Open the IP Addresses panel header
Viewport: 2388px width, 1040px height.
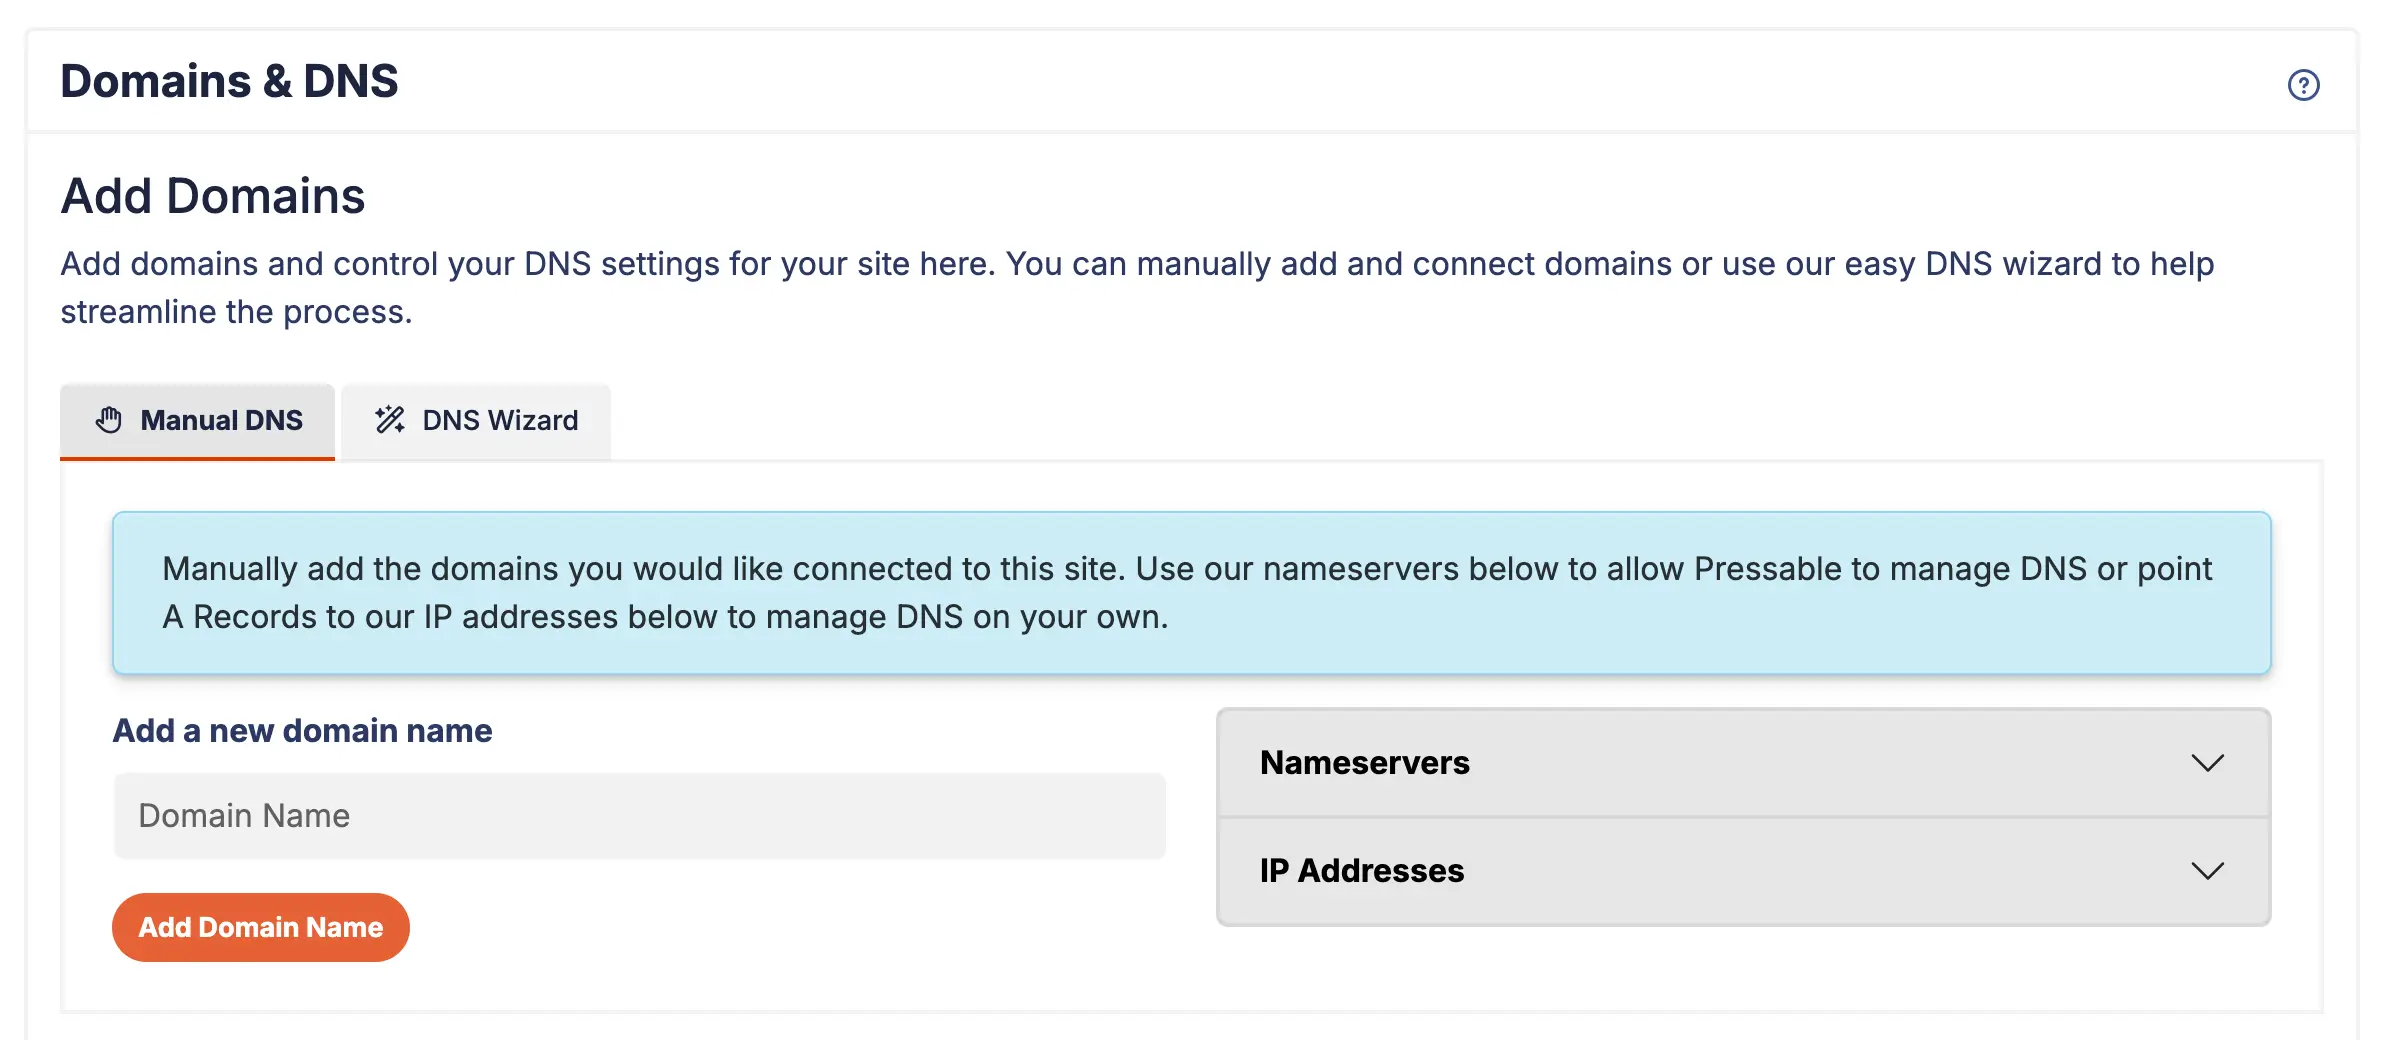(x=1362, y=870)
